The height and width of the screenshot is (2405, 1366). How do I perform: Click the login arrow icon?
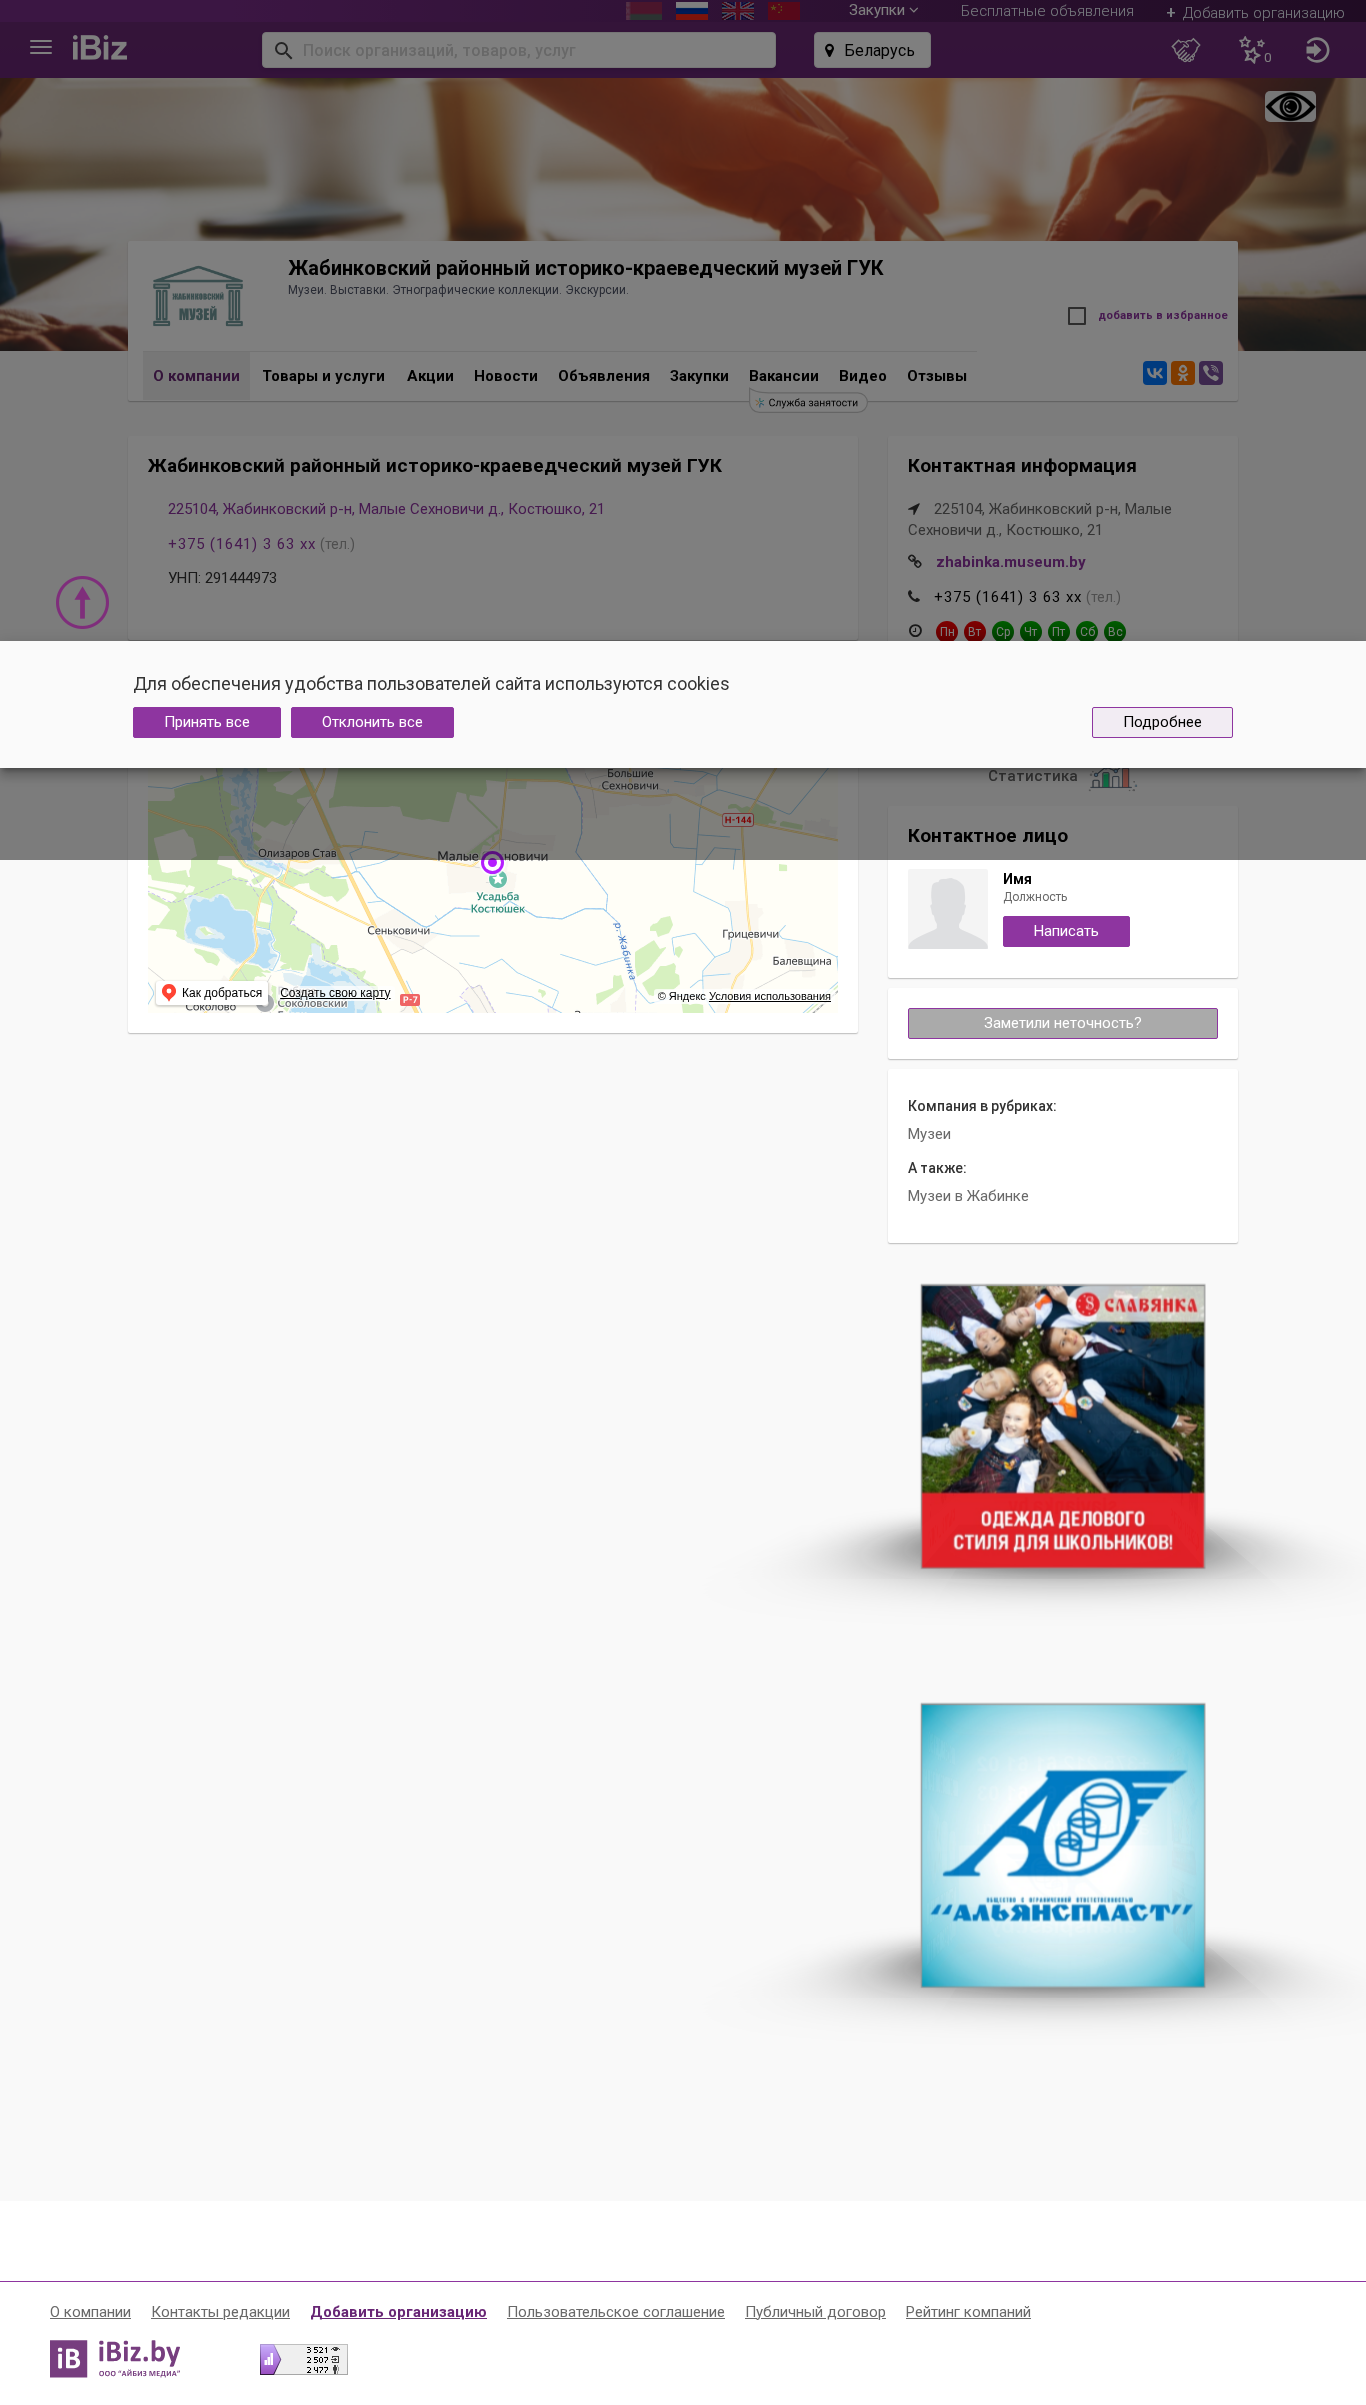point(1317,50)
